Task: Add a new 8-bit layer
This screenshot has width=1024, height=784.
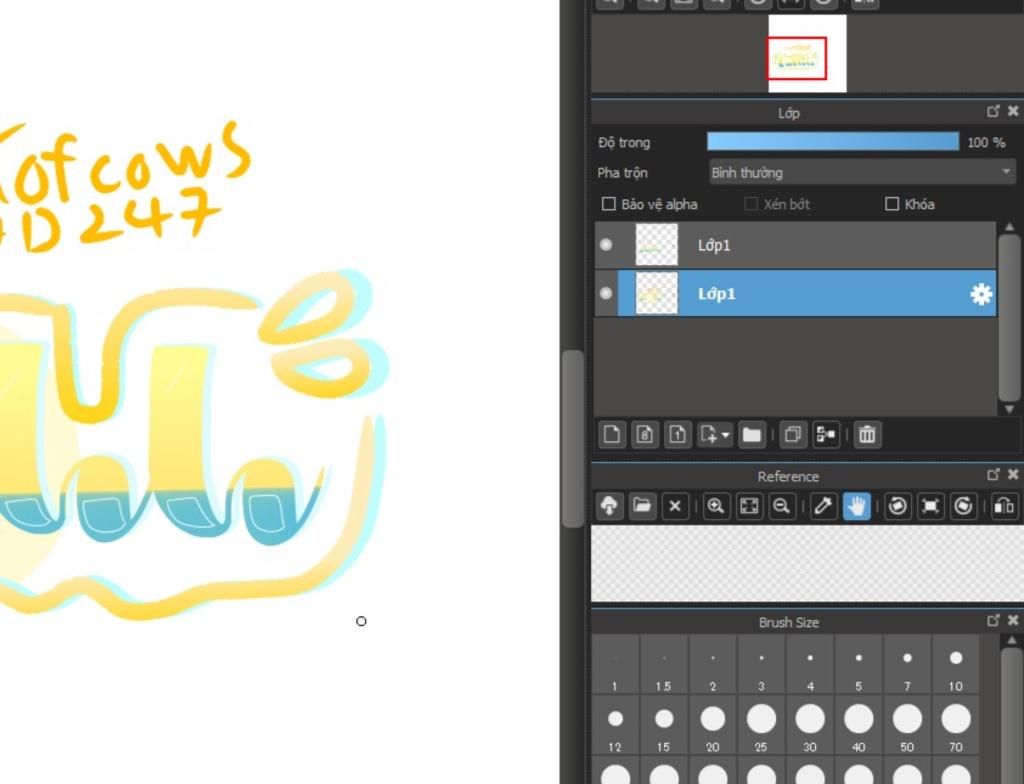Action: [x=645, y=434]
